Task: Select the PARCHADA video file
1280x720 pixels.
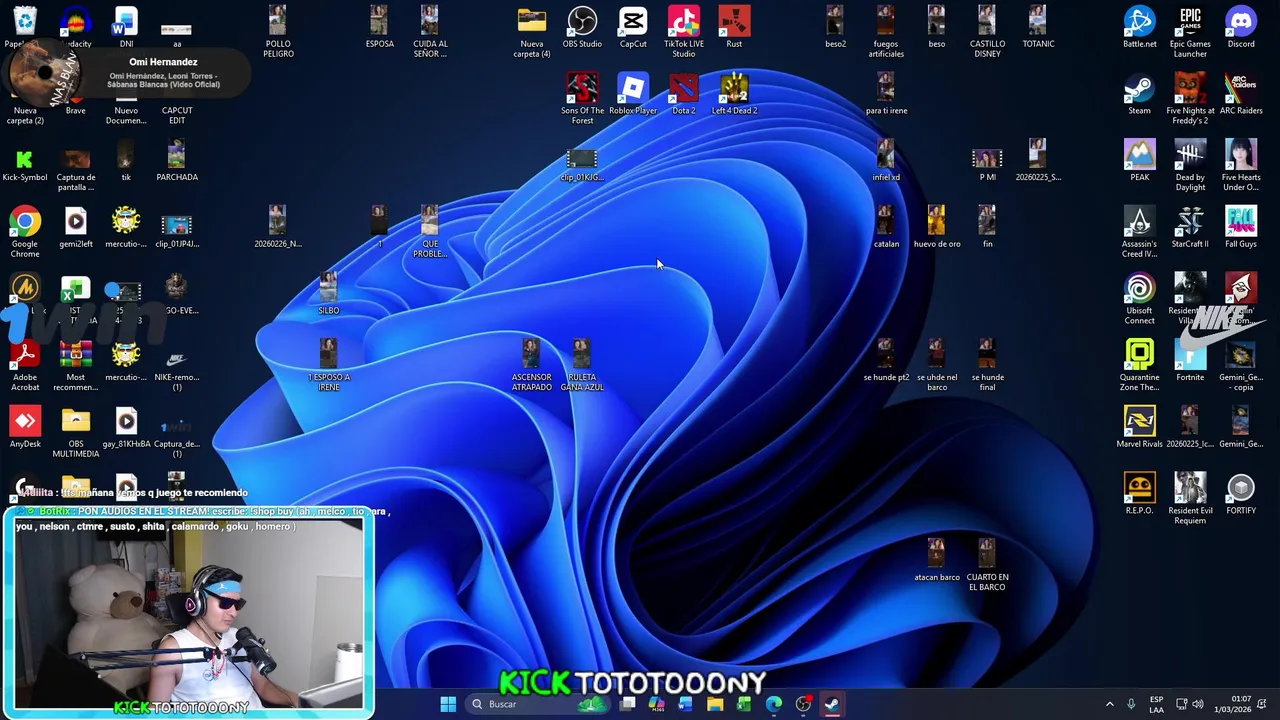Action: click(177, 161)
